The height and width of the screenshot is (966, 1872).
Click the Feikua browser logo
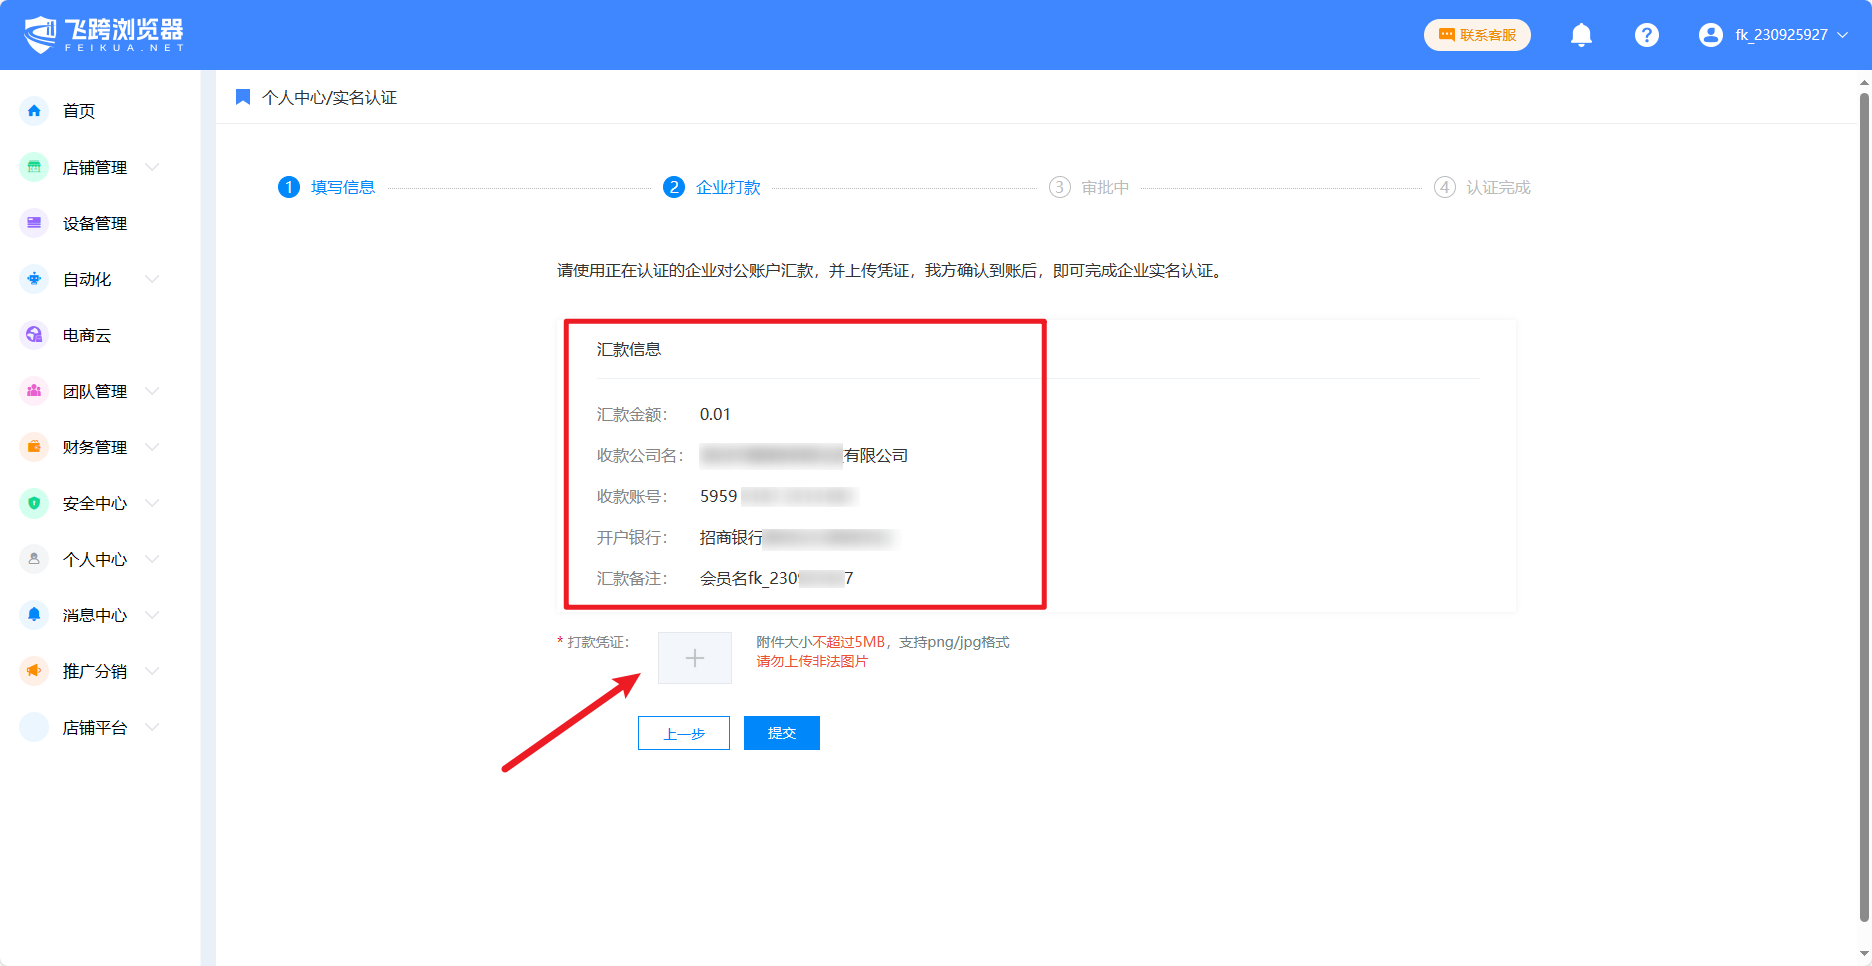click(104, 35)
